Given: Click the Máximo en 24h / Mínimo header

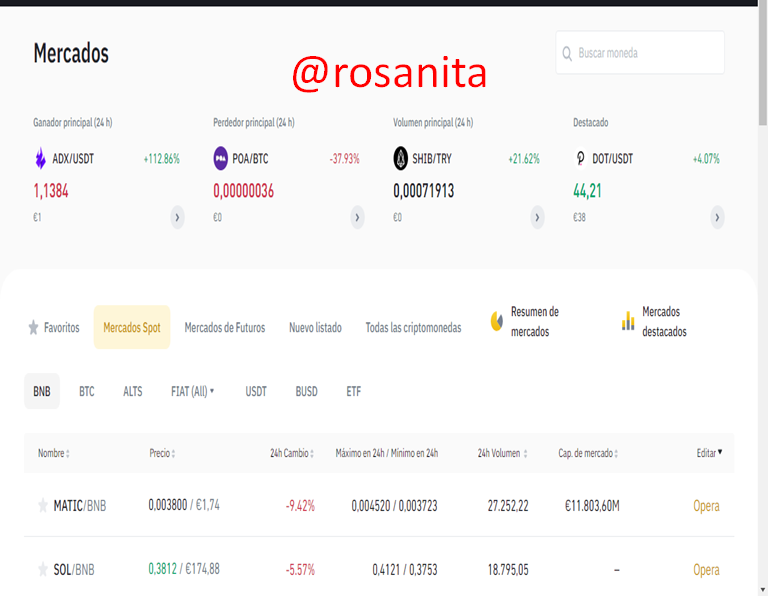Looking at the screenshot, I should [x=386, y=453].
